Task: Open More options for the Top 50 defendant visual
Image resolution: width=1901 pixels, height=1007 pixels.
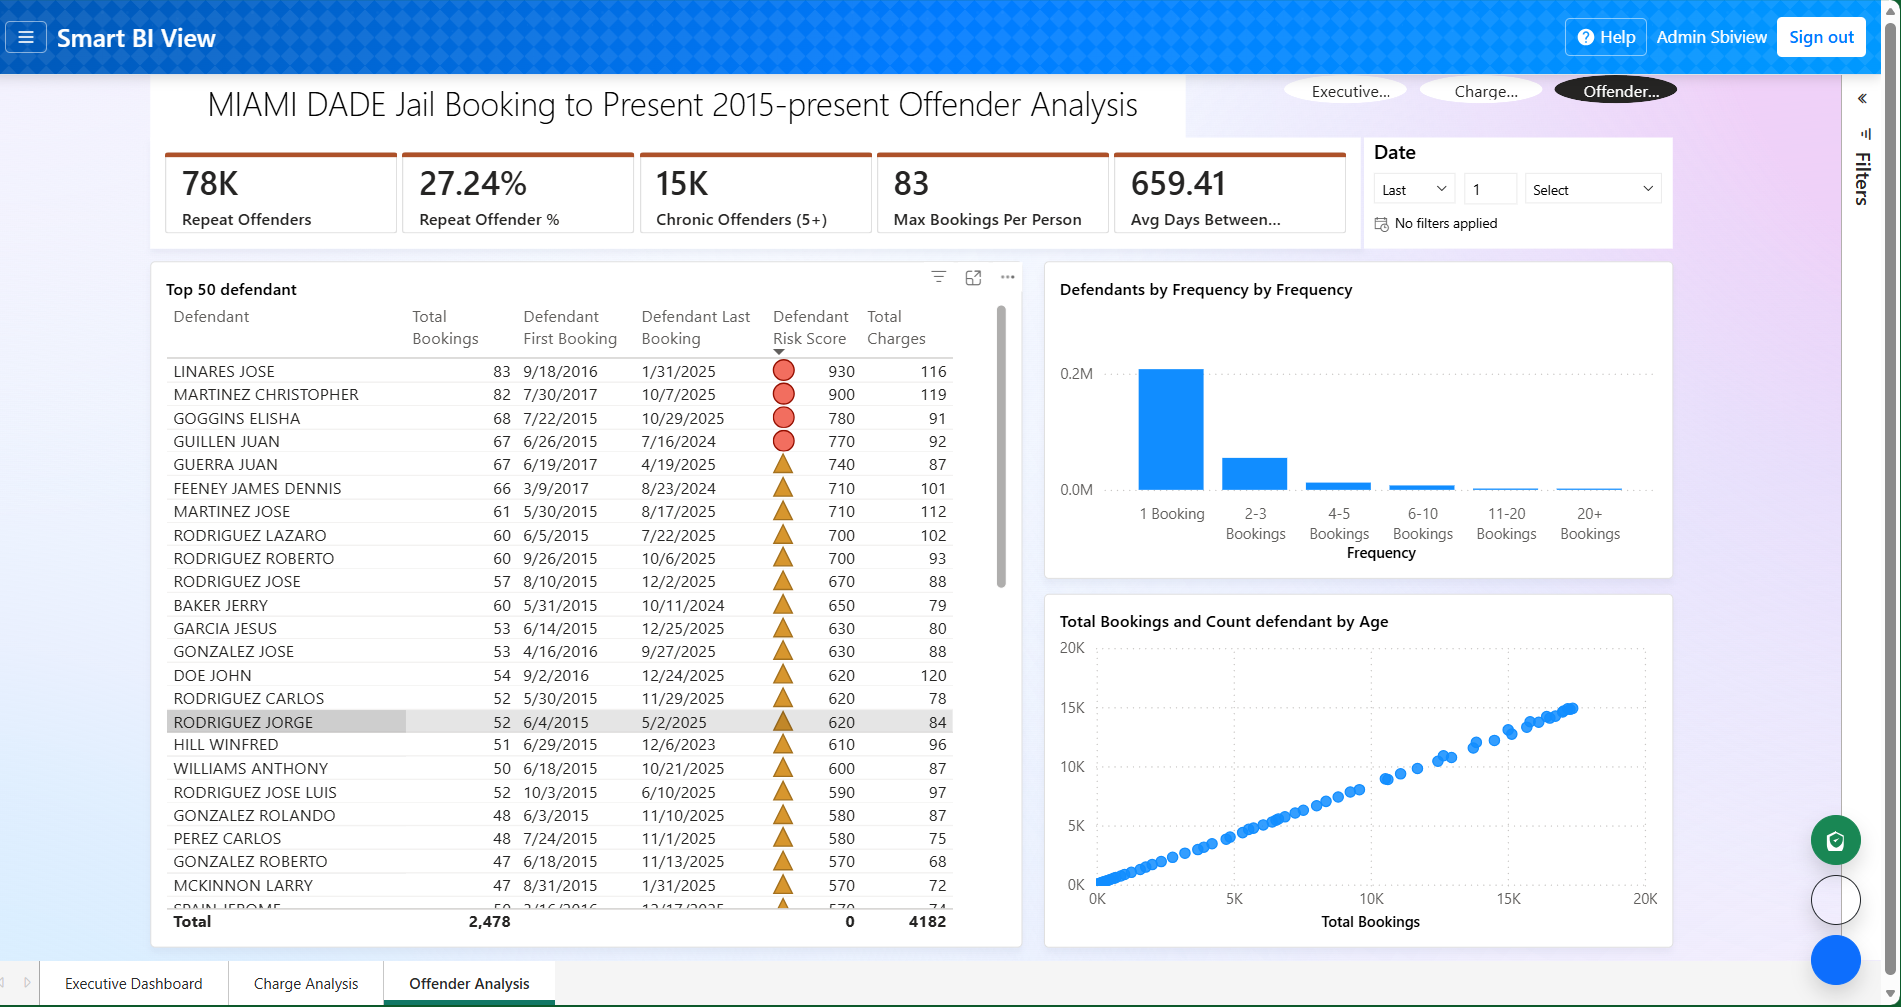Action: coord(1007,277)
